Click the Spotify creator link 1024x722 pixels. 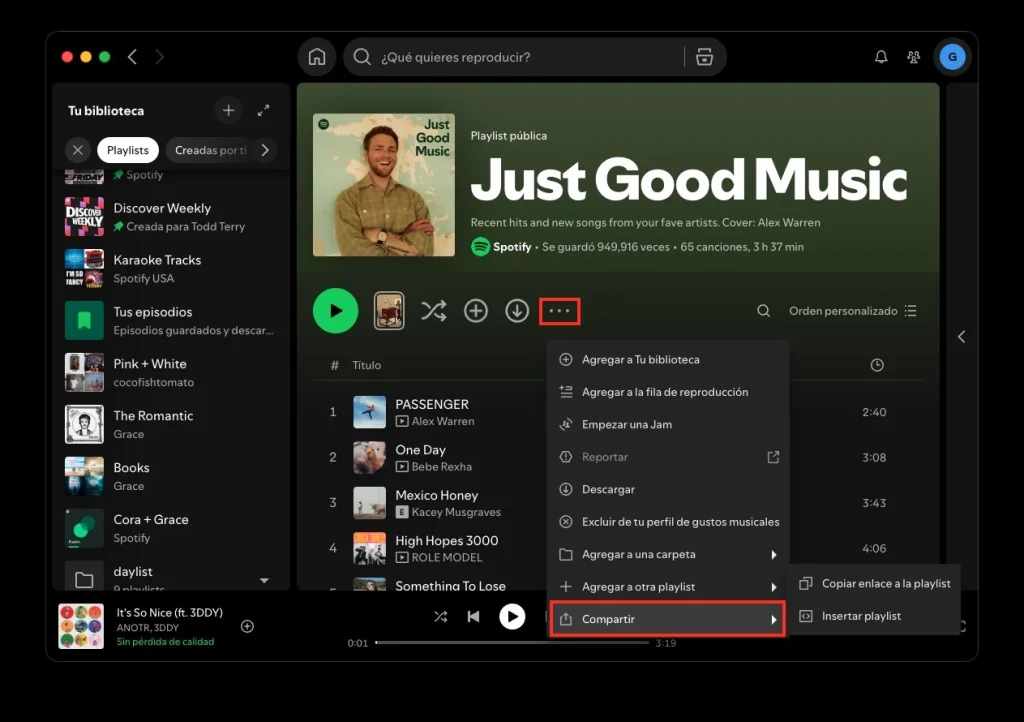[512, 247]
